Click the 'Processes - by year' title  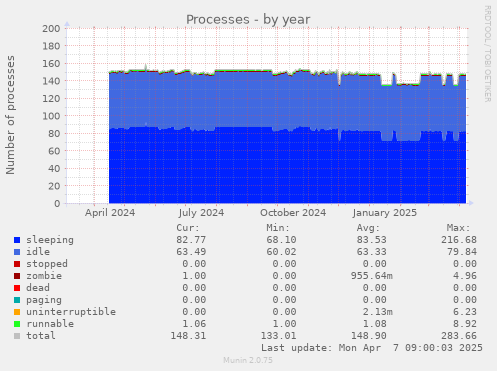pos(248,20)
